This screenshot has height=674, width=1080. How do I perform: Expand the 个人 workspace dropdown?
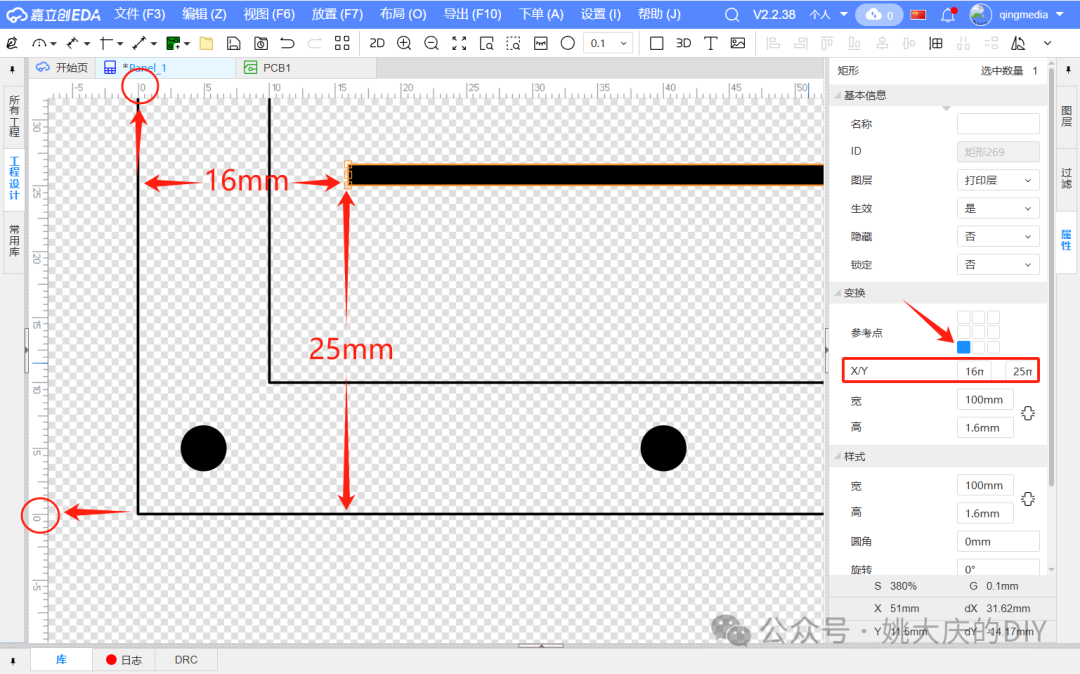(828, 14)
